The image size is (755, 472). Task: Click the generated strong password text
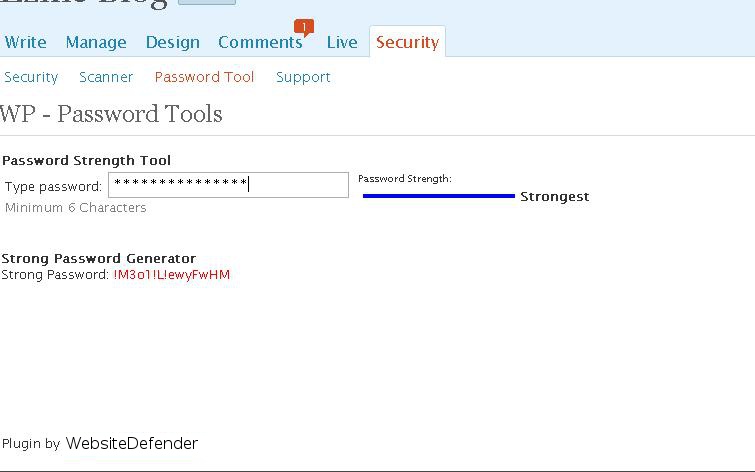(171, 275)
